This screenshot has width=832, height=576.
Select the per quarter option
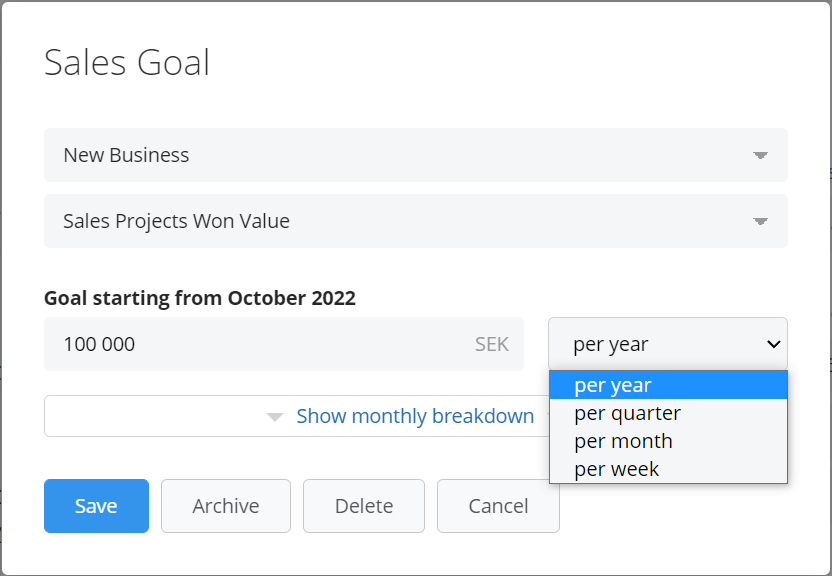click(627, 413)
